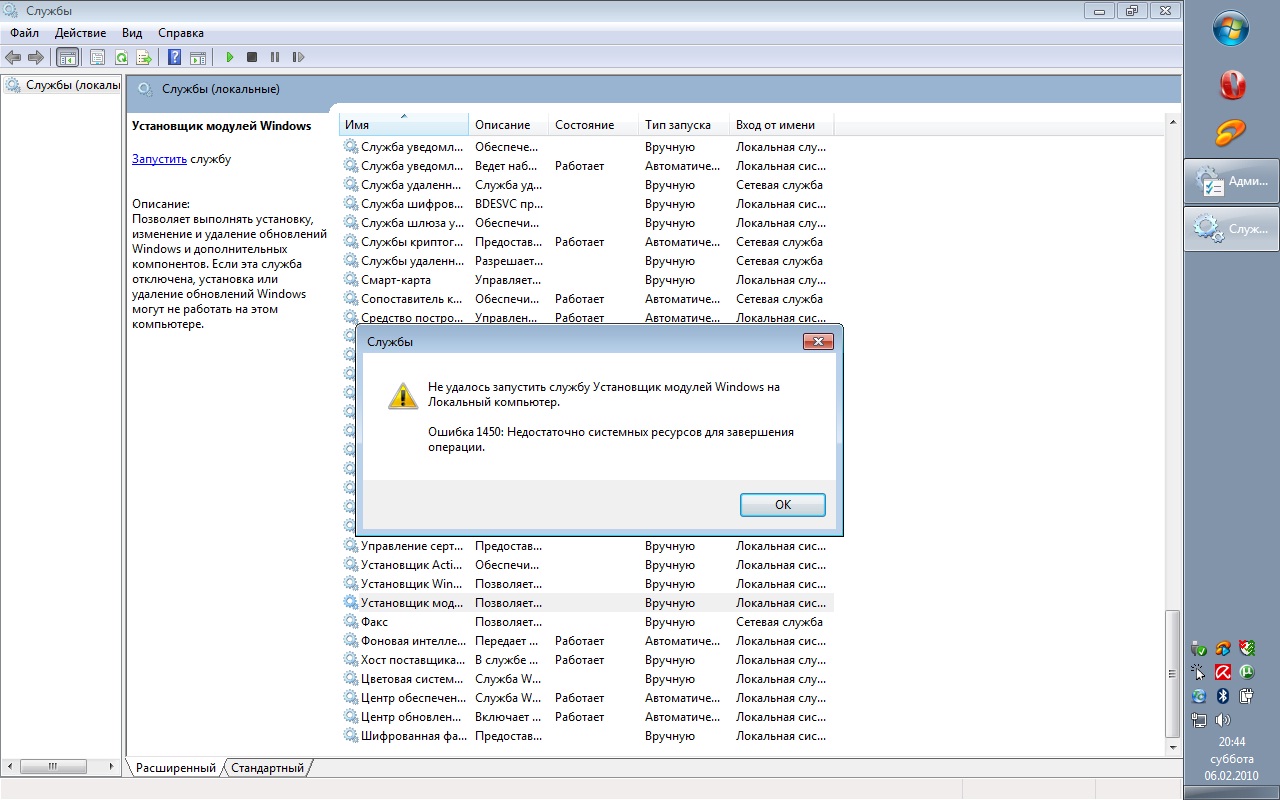Screen dimensions: 1280x800
Task: Click the Windows Media Player tray icon
Action: click(1222, 648)
